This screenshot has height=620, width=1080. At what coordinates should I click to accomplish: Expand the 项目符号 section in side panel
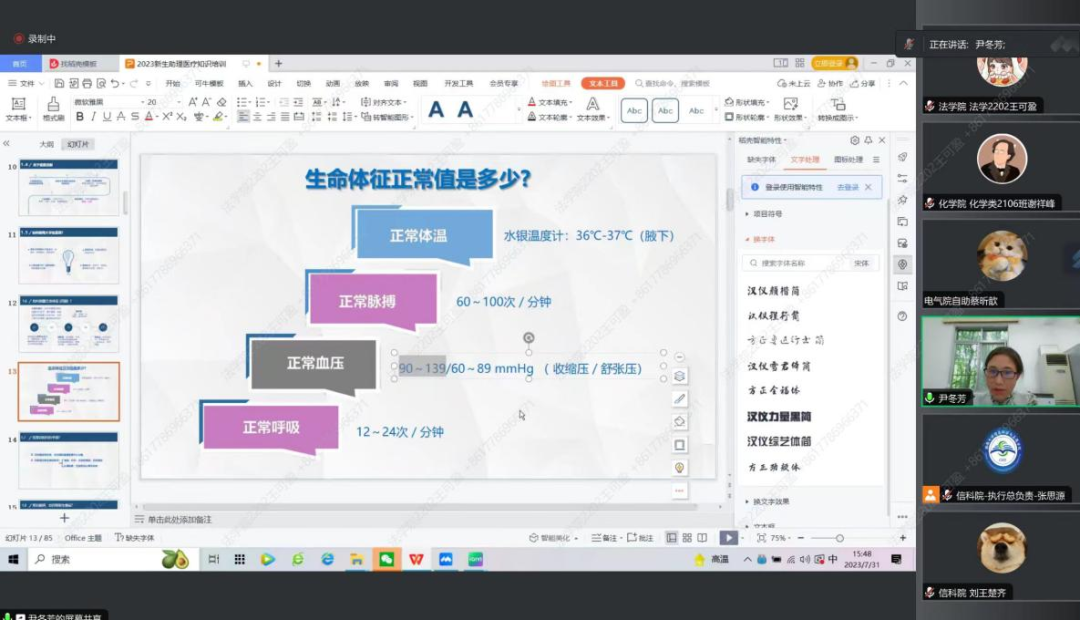(x=767, y=213)
